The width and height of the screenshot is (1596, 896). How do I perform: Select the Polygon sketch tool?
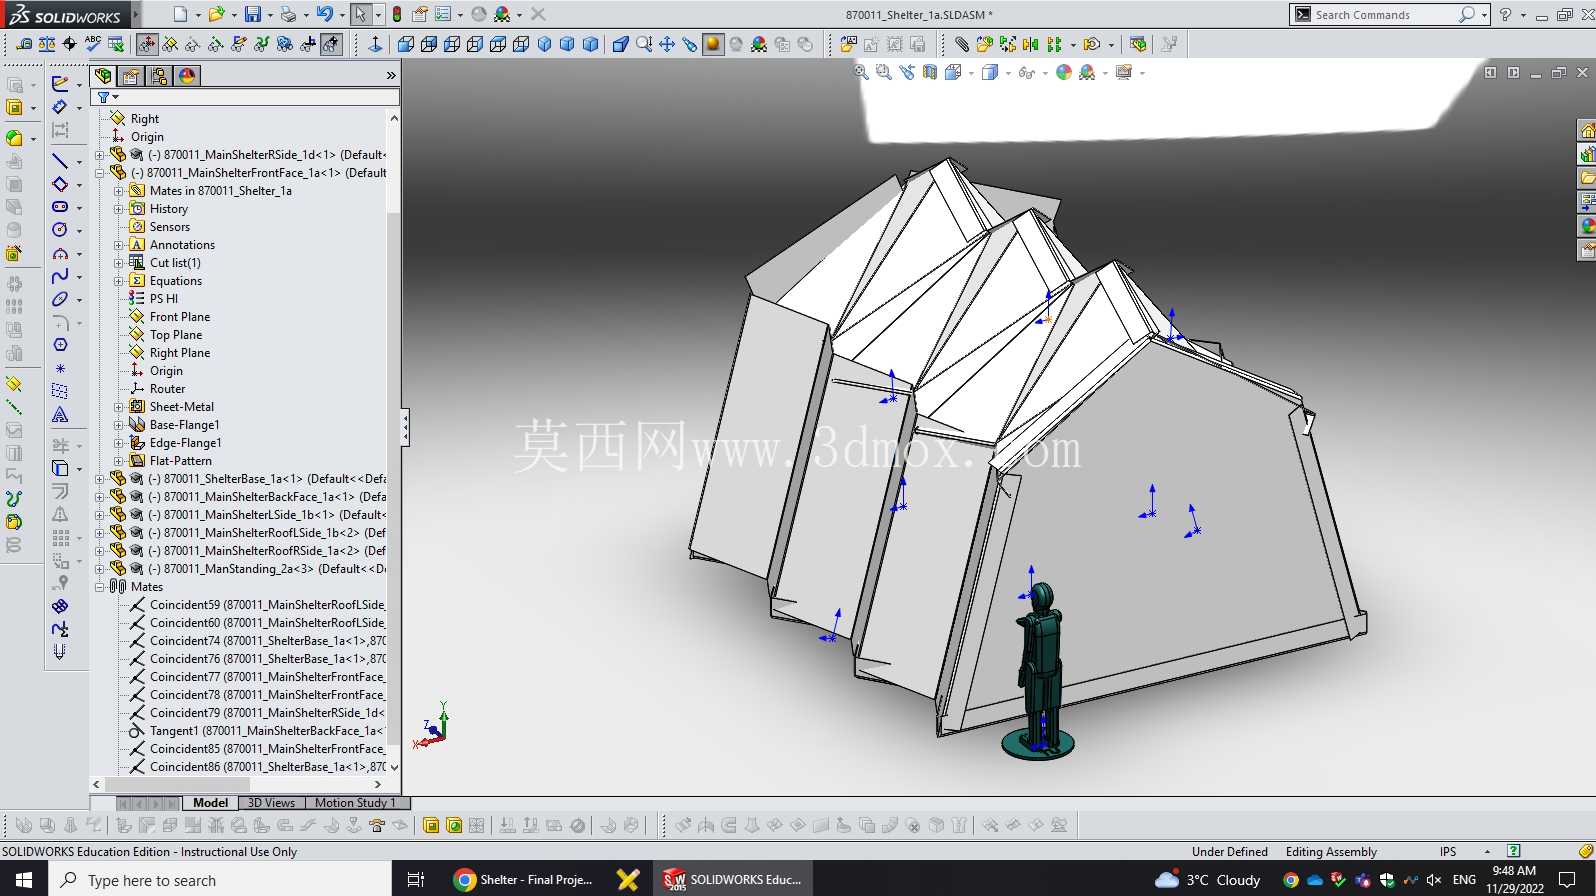[x=60, y=345]
